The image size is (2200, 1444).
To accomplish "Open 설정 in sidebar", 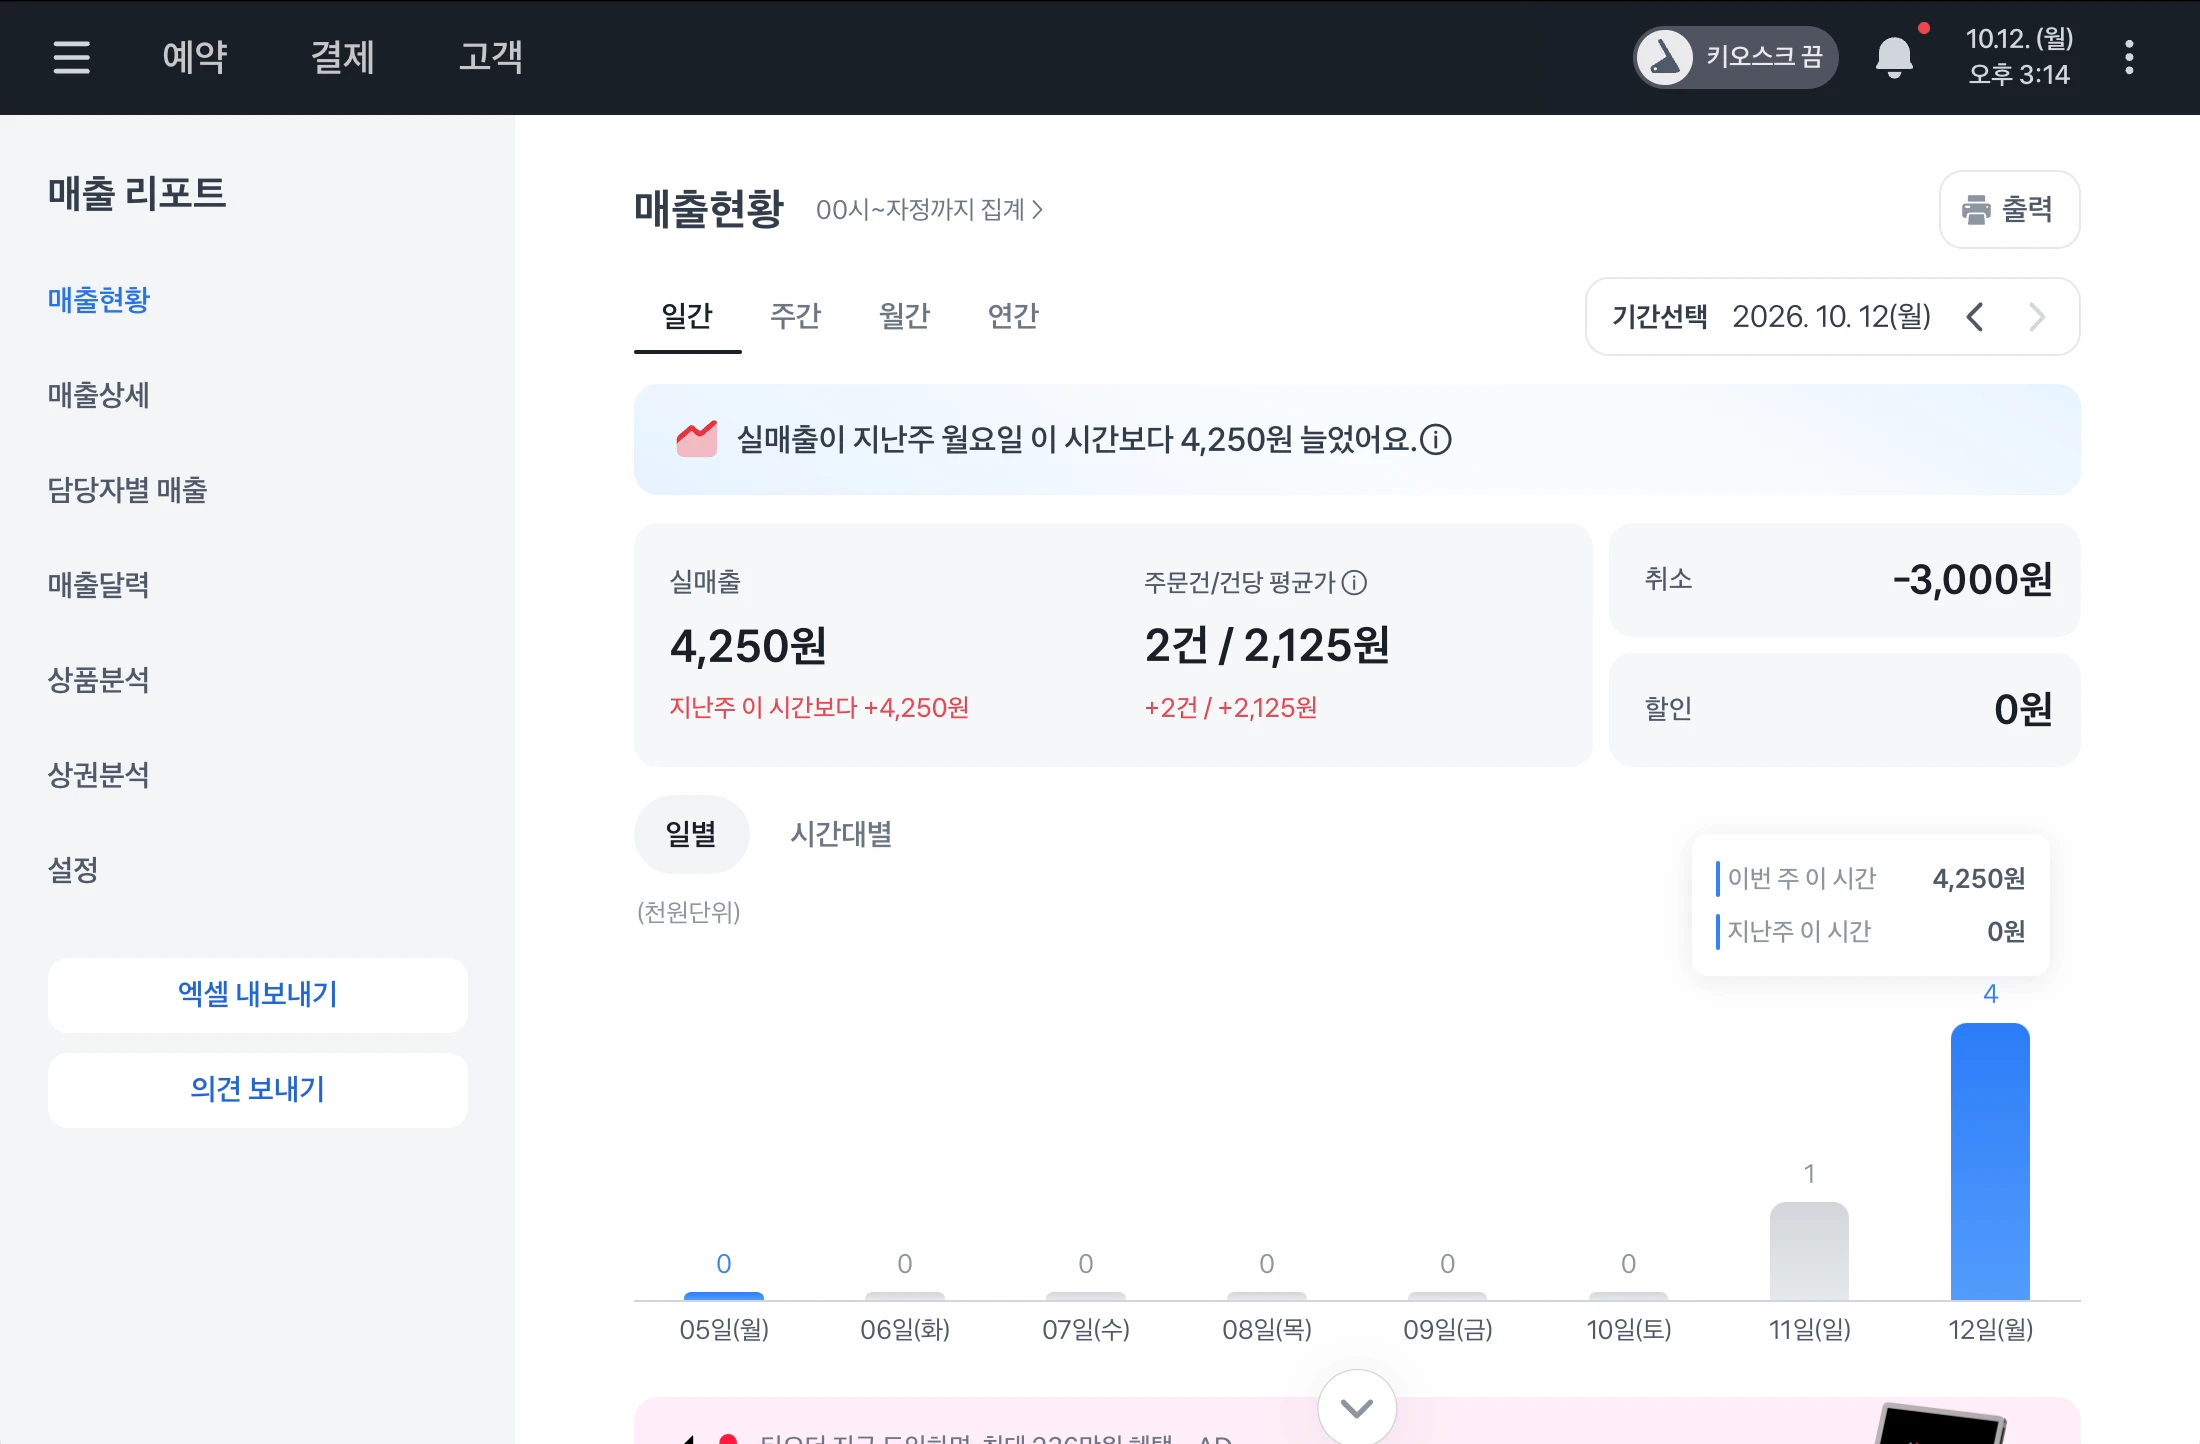I will (73, 870).
